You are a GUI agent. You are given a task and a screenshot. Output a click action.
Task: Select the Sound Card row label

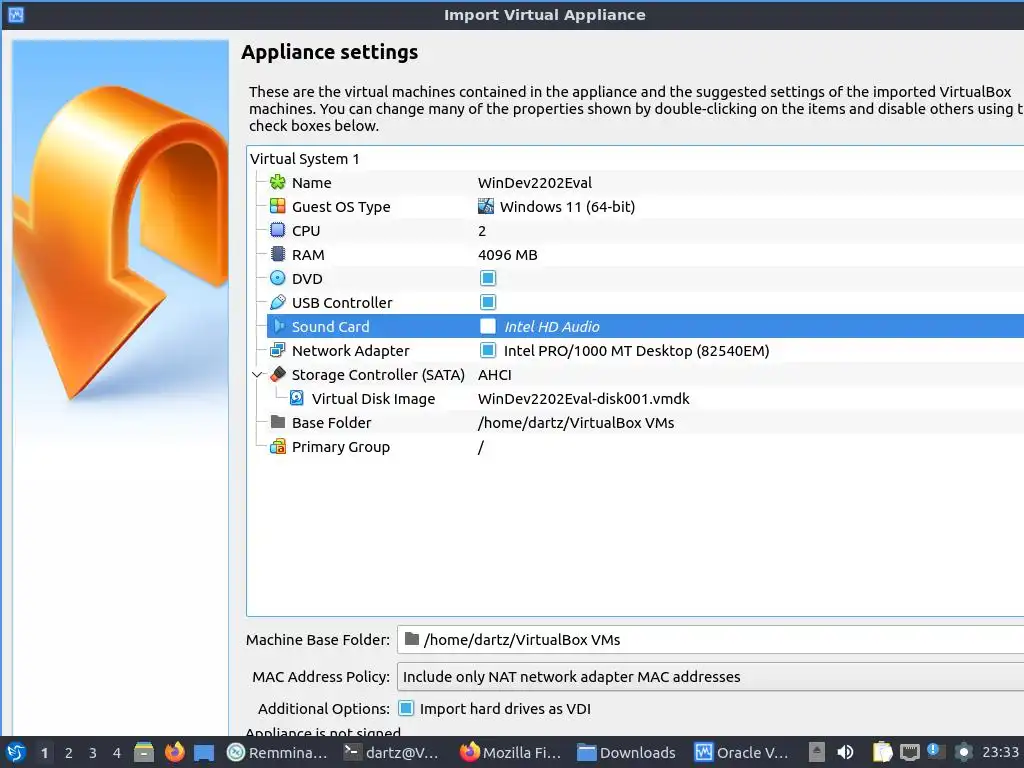coord(330,327)
